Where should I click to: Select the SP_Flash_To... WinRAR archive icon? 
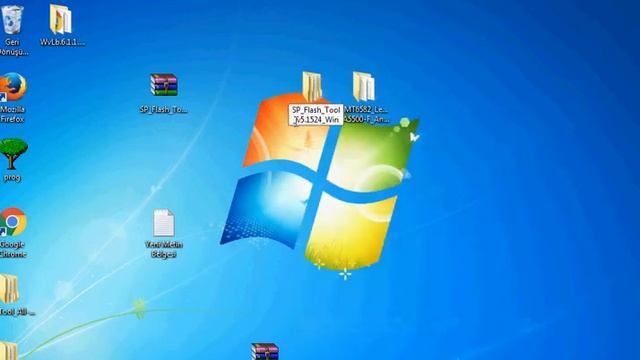[164, 85]
